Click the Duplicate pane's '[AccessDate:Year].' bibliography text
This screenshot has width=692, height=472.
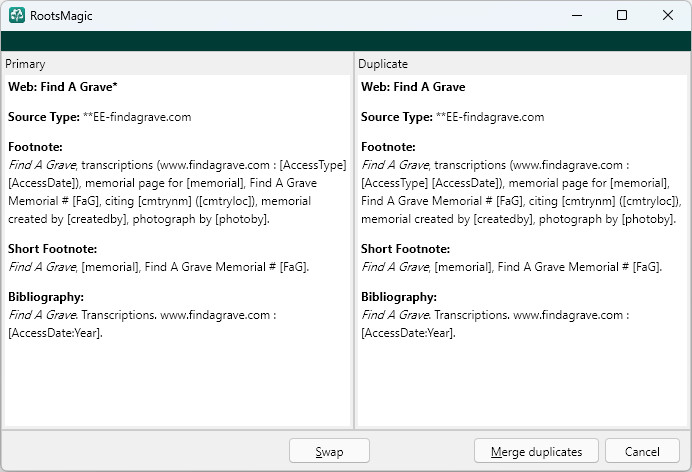tap(409, 333)
